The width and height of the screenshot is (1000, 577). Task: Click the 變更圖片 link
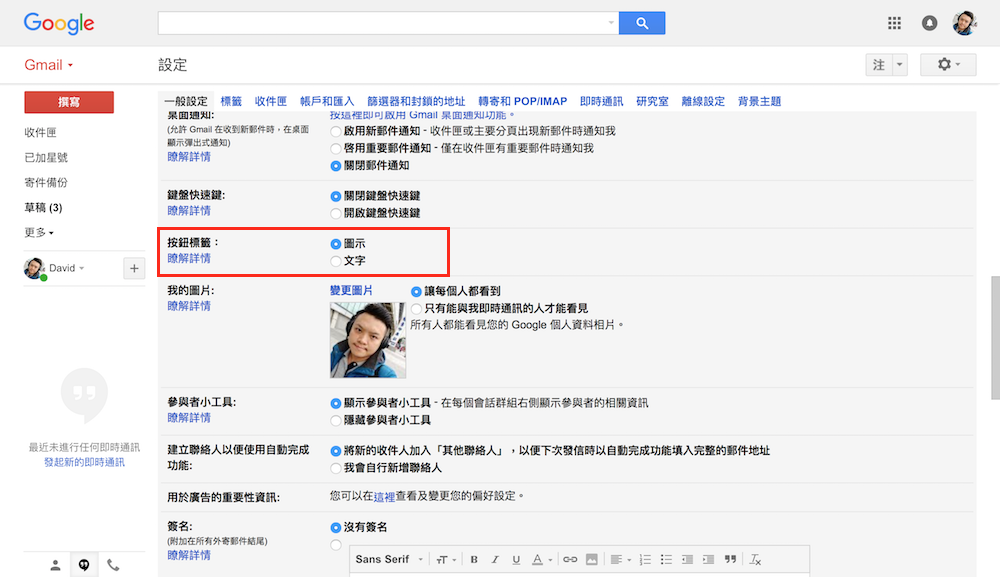(x=351, y=290)
